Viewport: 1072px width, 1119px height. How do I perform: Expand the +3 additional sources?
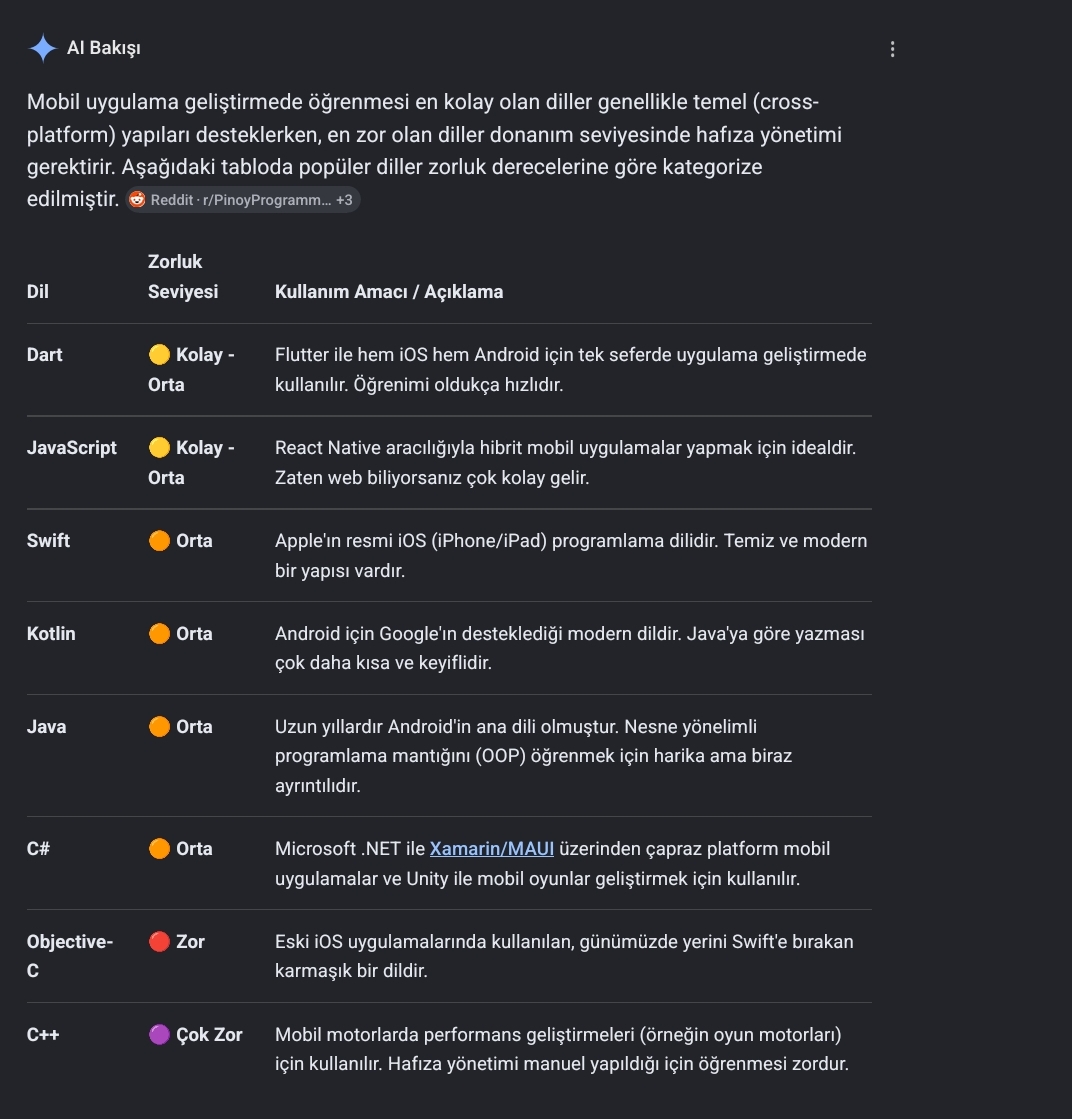click(x=344, y=200)
